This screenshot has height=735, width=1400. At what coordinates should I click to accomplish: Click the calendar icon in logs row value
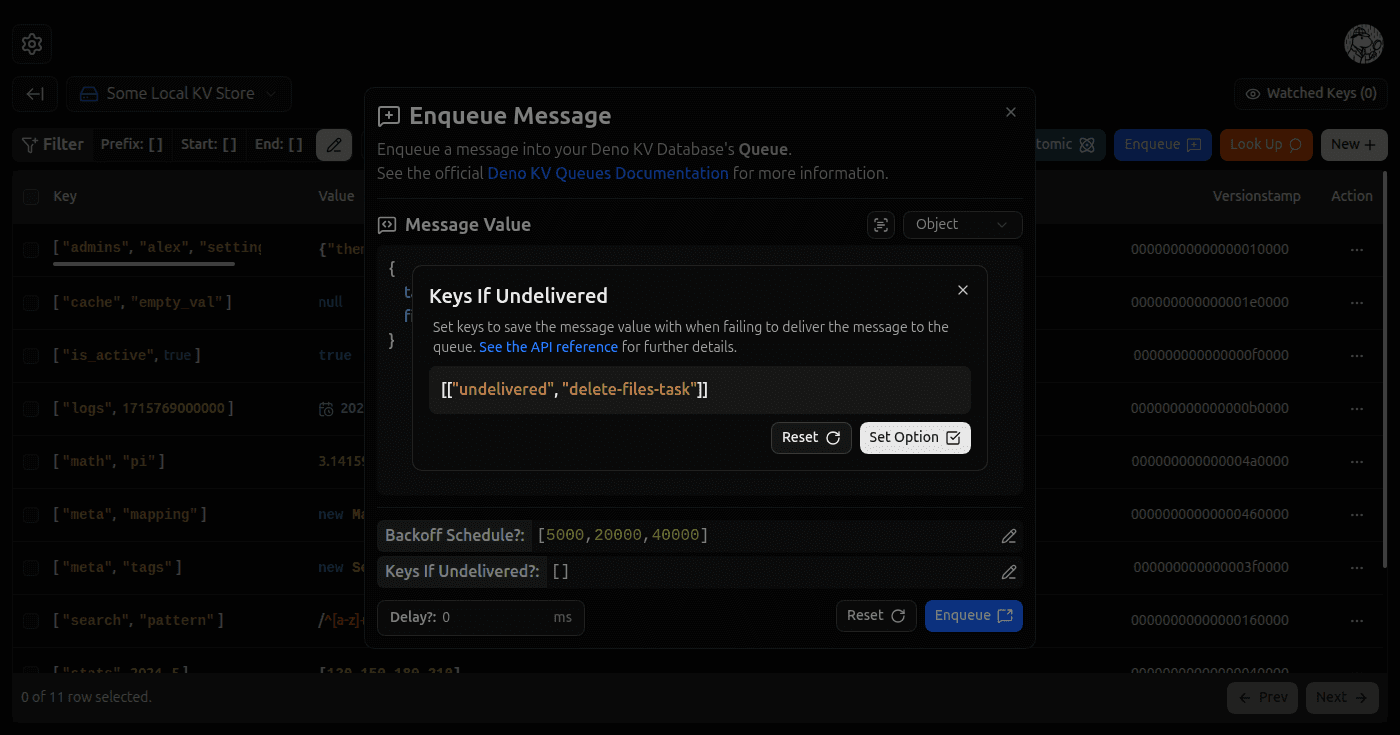(x=326, y=408)
